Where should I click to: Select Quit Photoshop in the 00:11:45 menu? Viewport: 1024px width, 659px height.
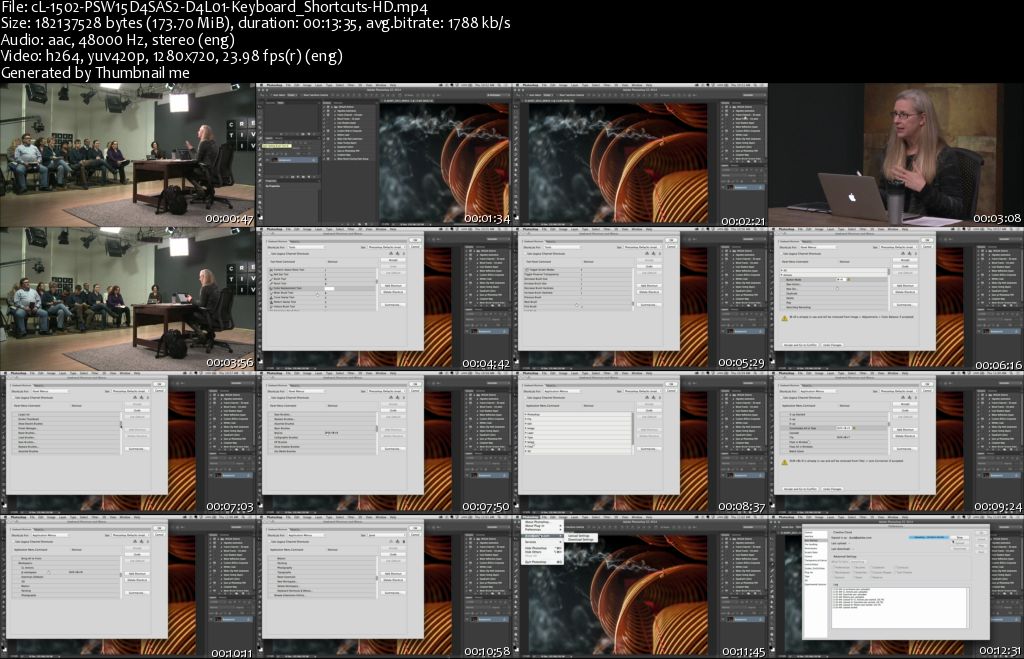point(536,561)
